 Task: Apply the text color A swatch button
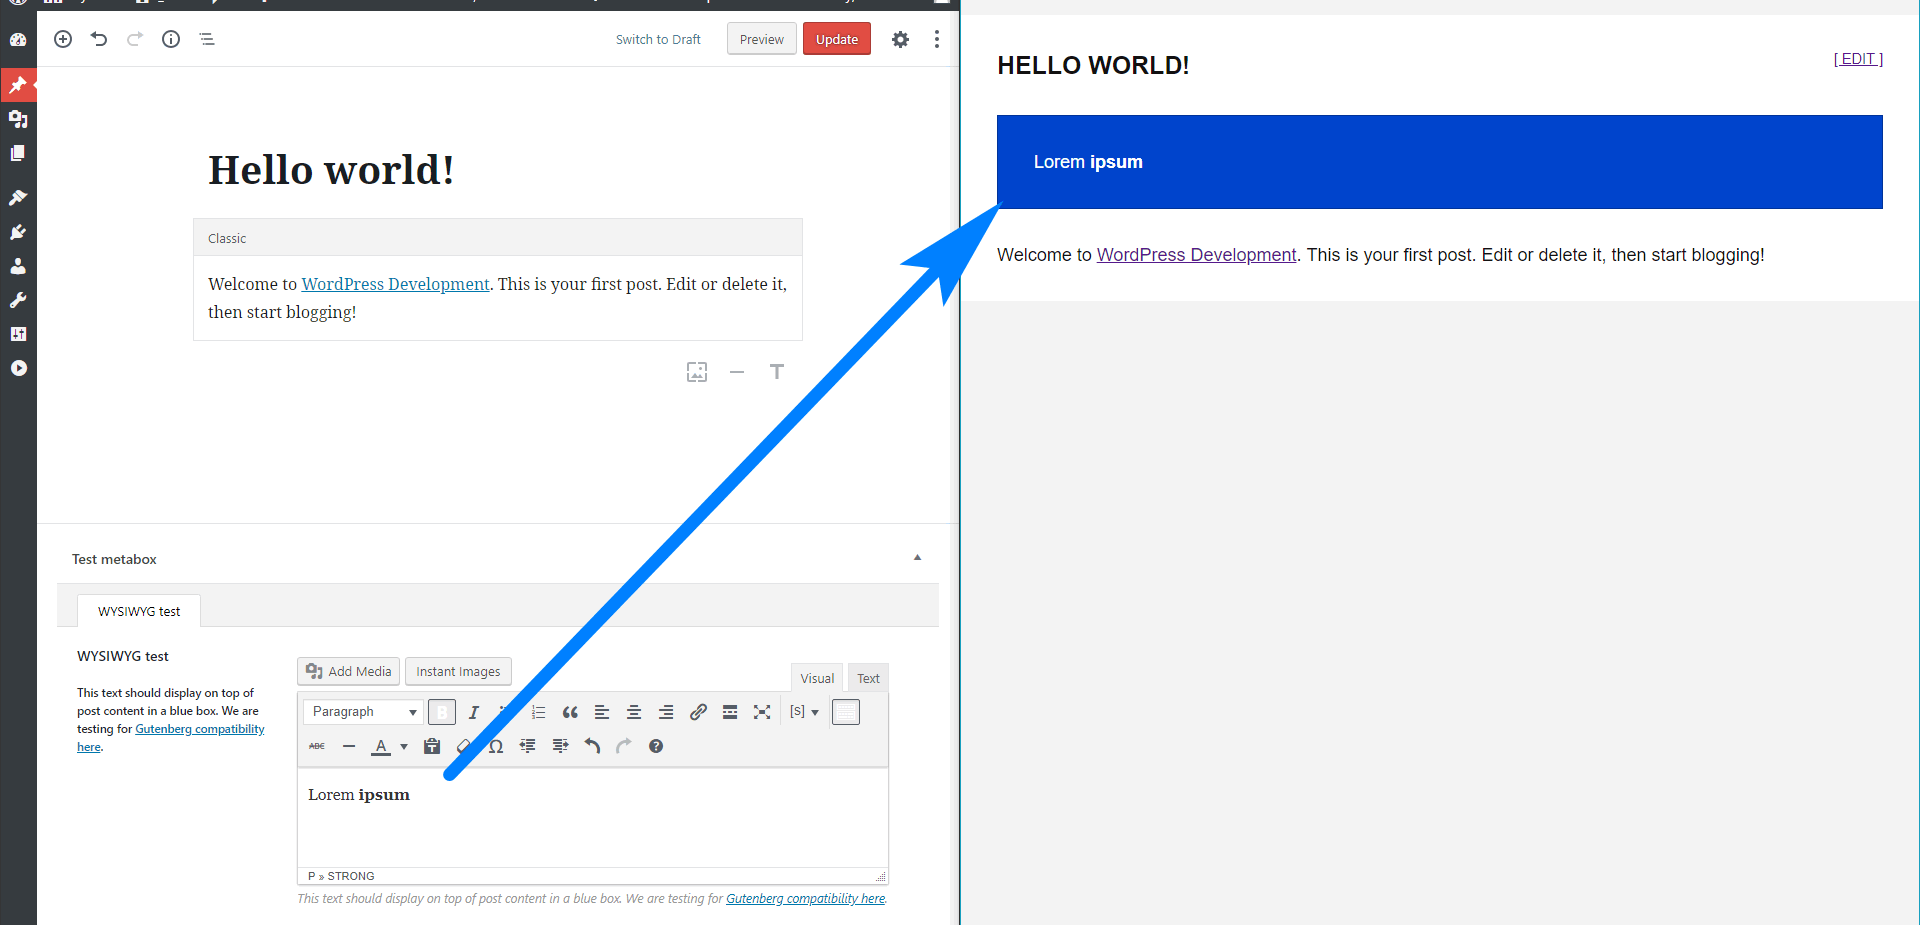coord(381,746)
